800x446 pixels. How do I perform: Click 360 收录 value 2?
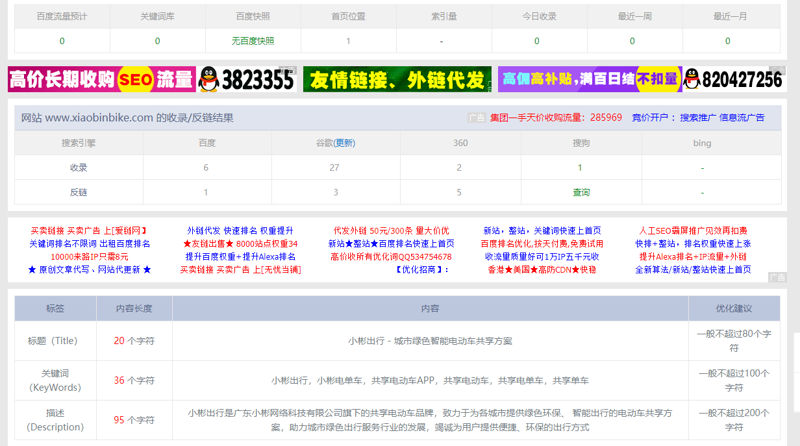pyautogui.click(x=459, y=167)
